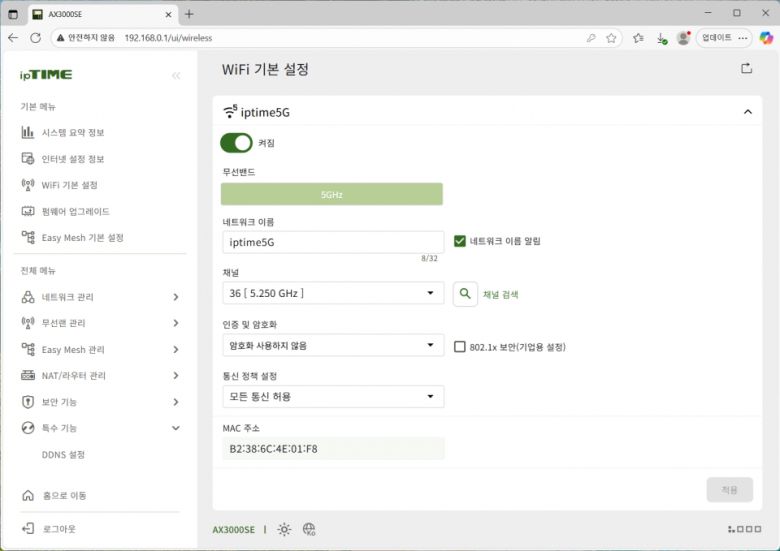This screenshot has width=780, height=551.
Task: Click the AX3000SE model link in footer
Action: [x=233, y=530]
